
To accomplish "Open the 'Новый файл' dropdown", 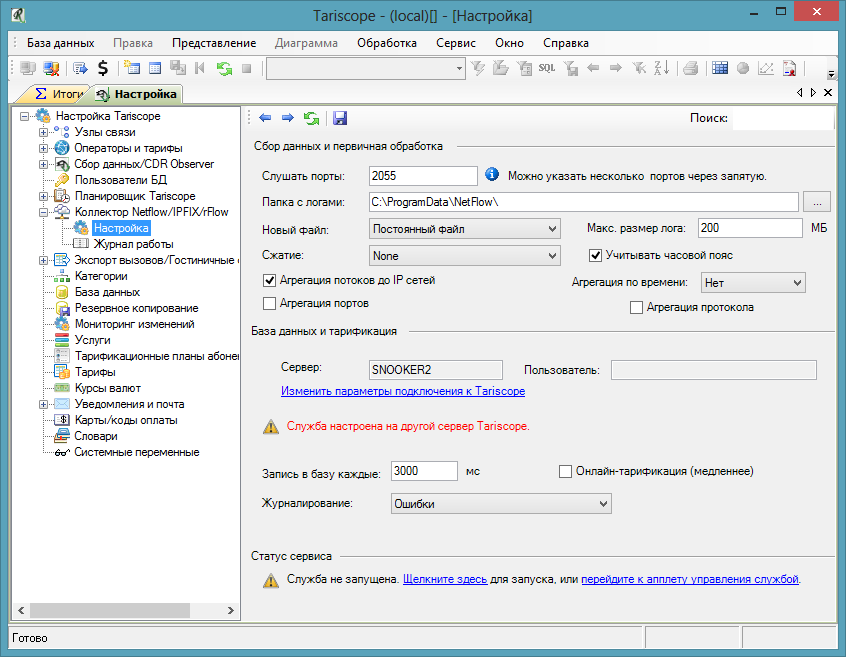I will [465, 229].
